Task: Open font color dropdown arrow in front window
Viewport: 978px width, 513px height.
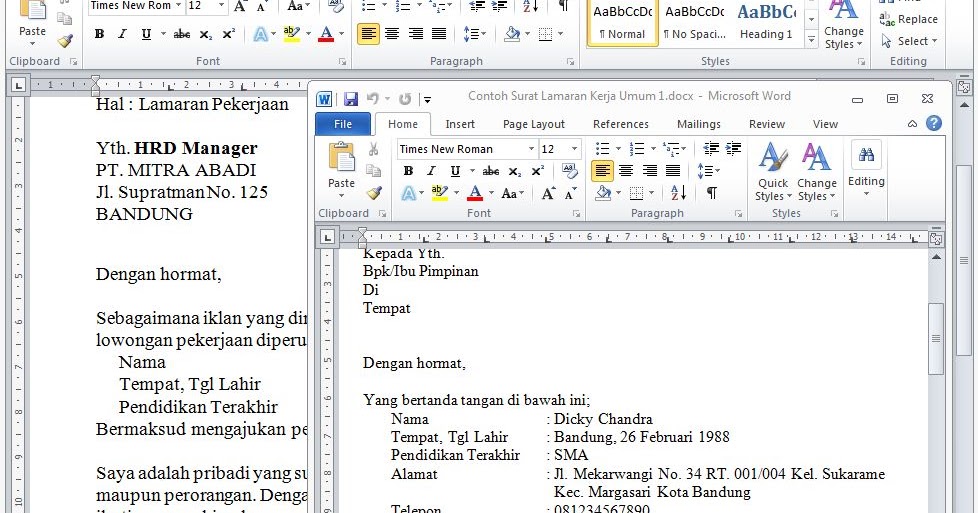Action: (x=491, y=193)
